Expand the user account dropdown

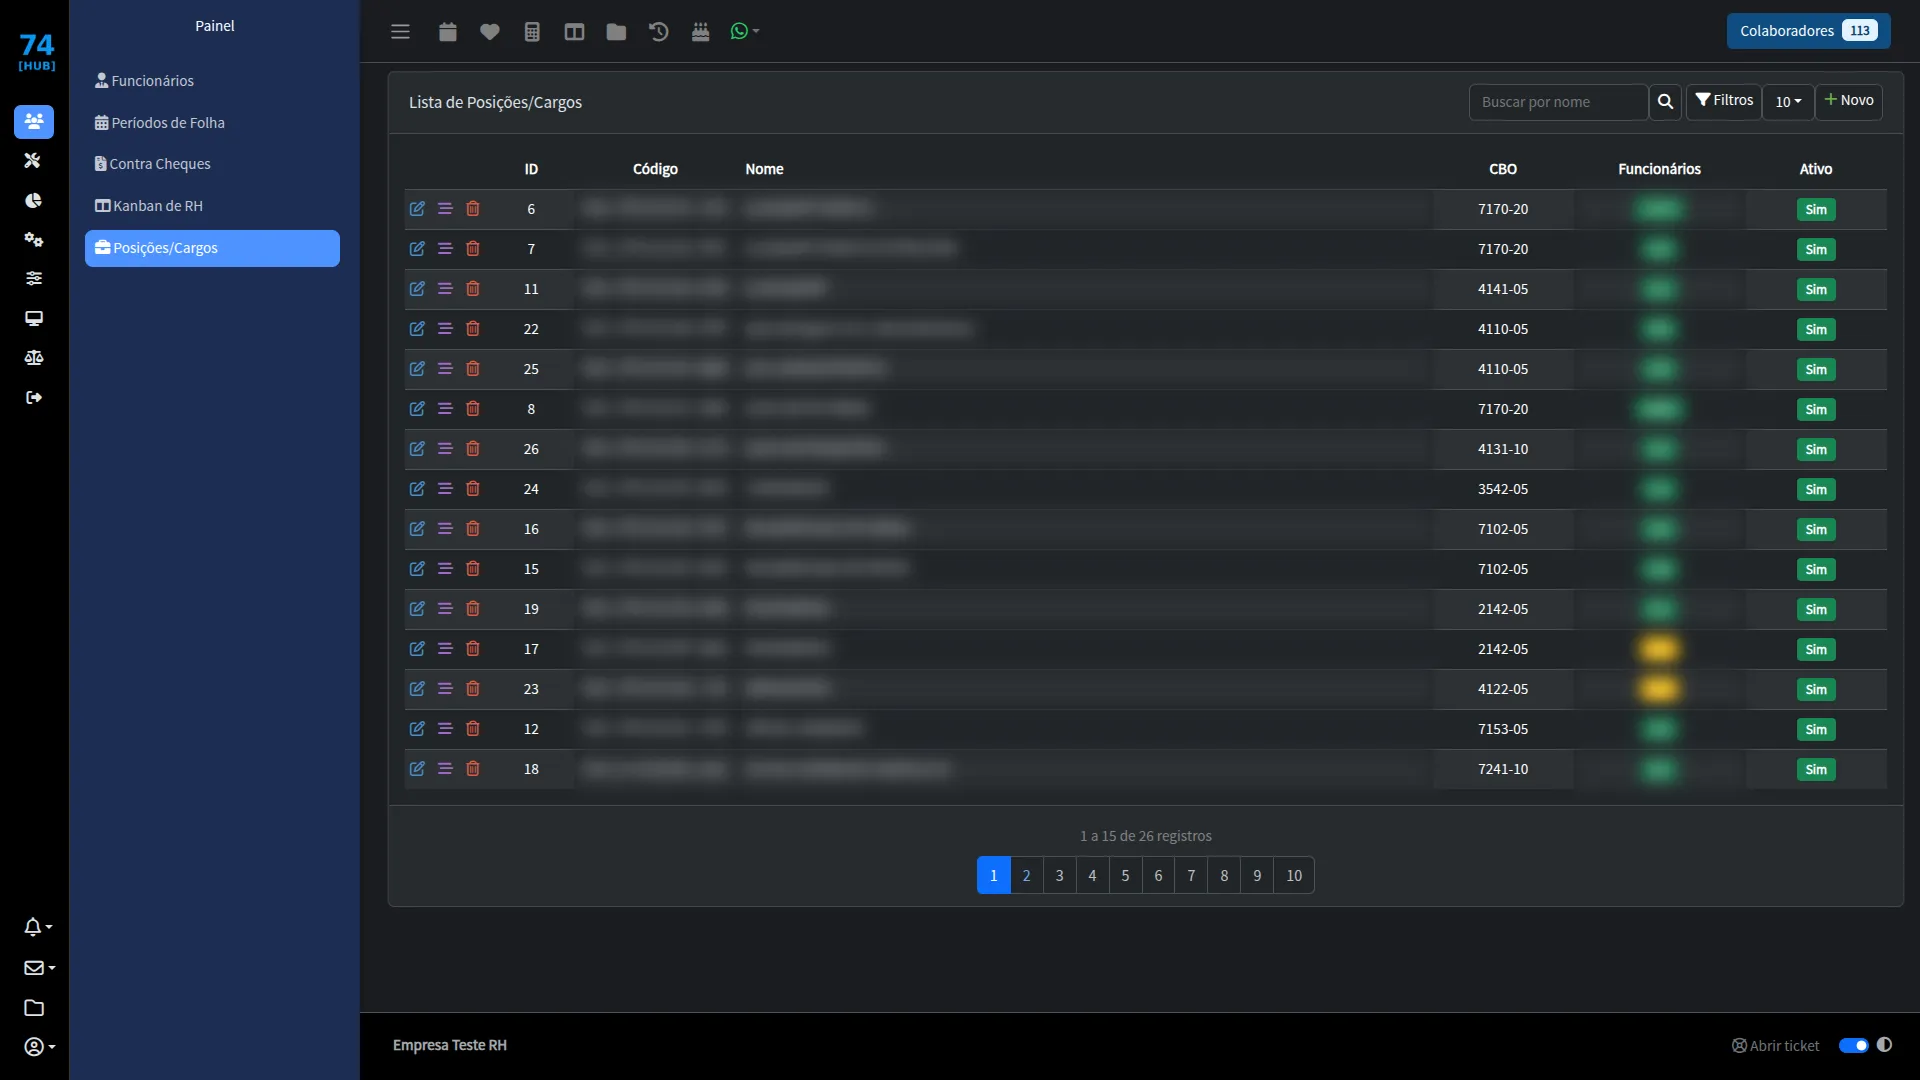pos(38,1047)
